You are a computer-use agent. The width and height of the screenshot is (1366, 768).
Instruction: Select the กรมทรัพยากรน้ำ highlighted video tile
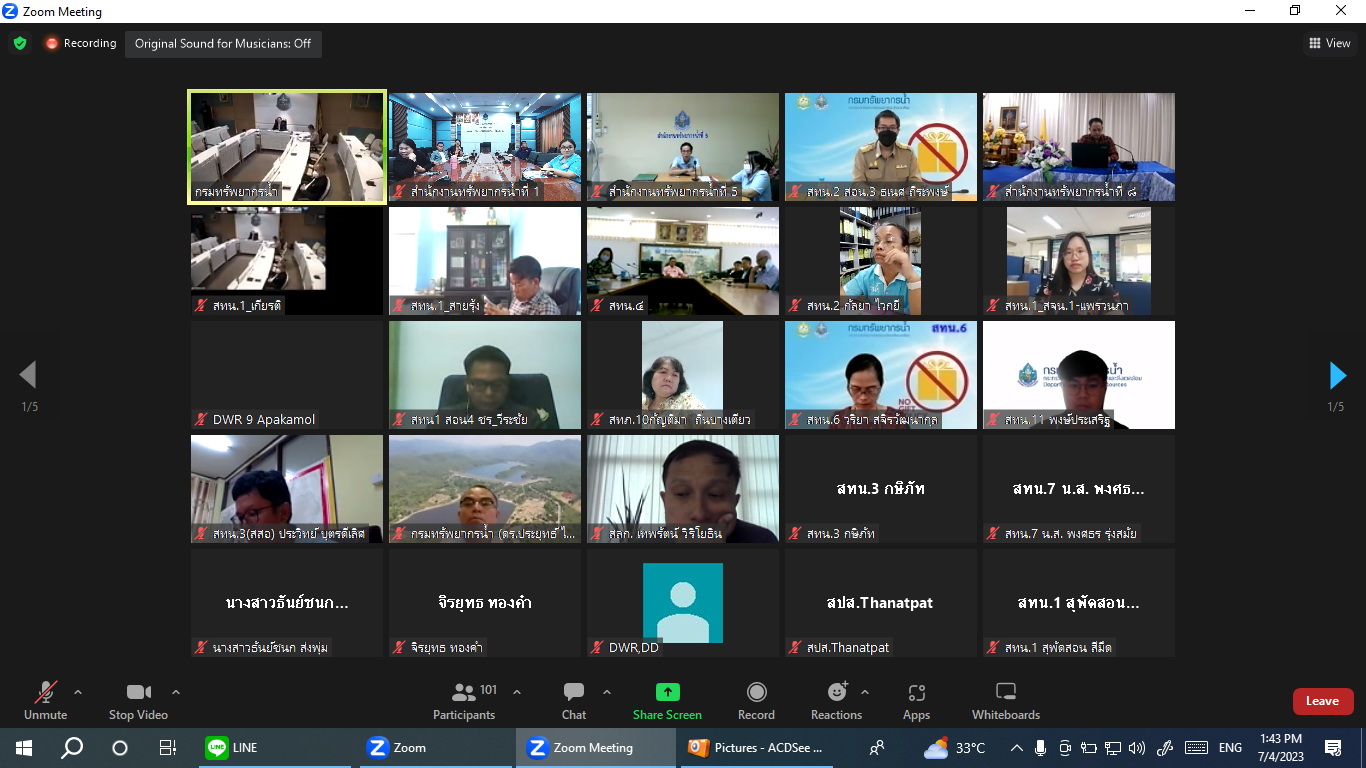pos(287,147)
